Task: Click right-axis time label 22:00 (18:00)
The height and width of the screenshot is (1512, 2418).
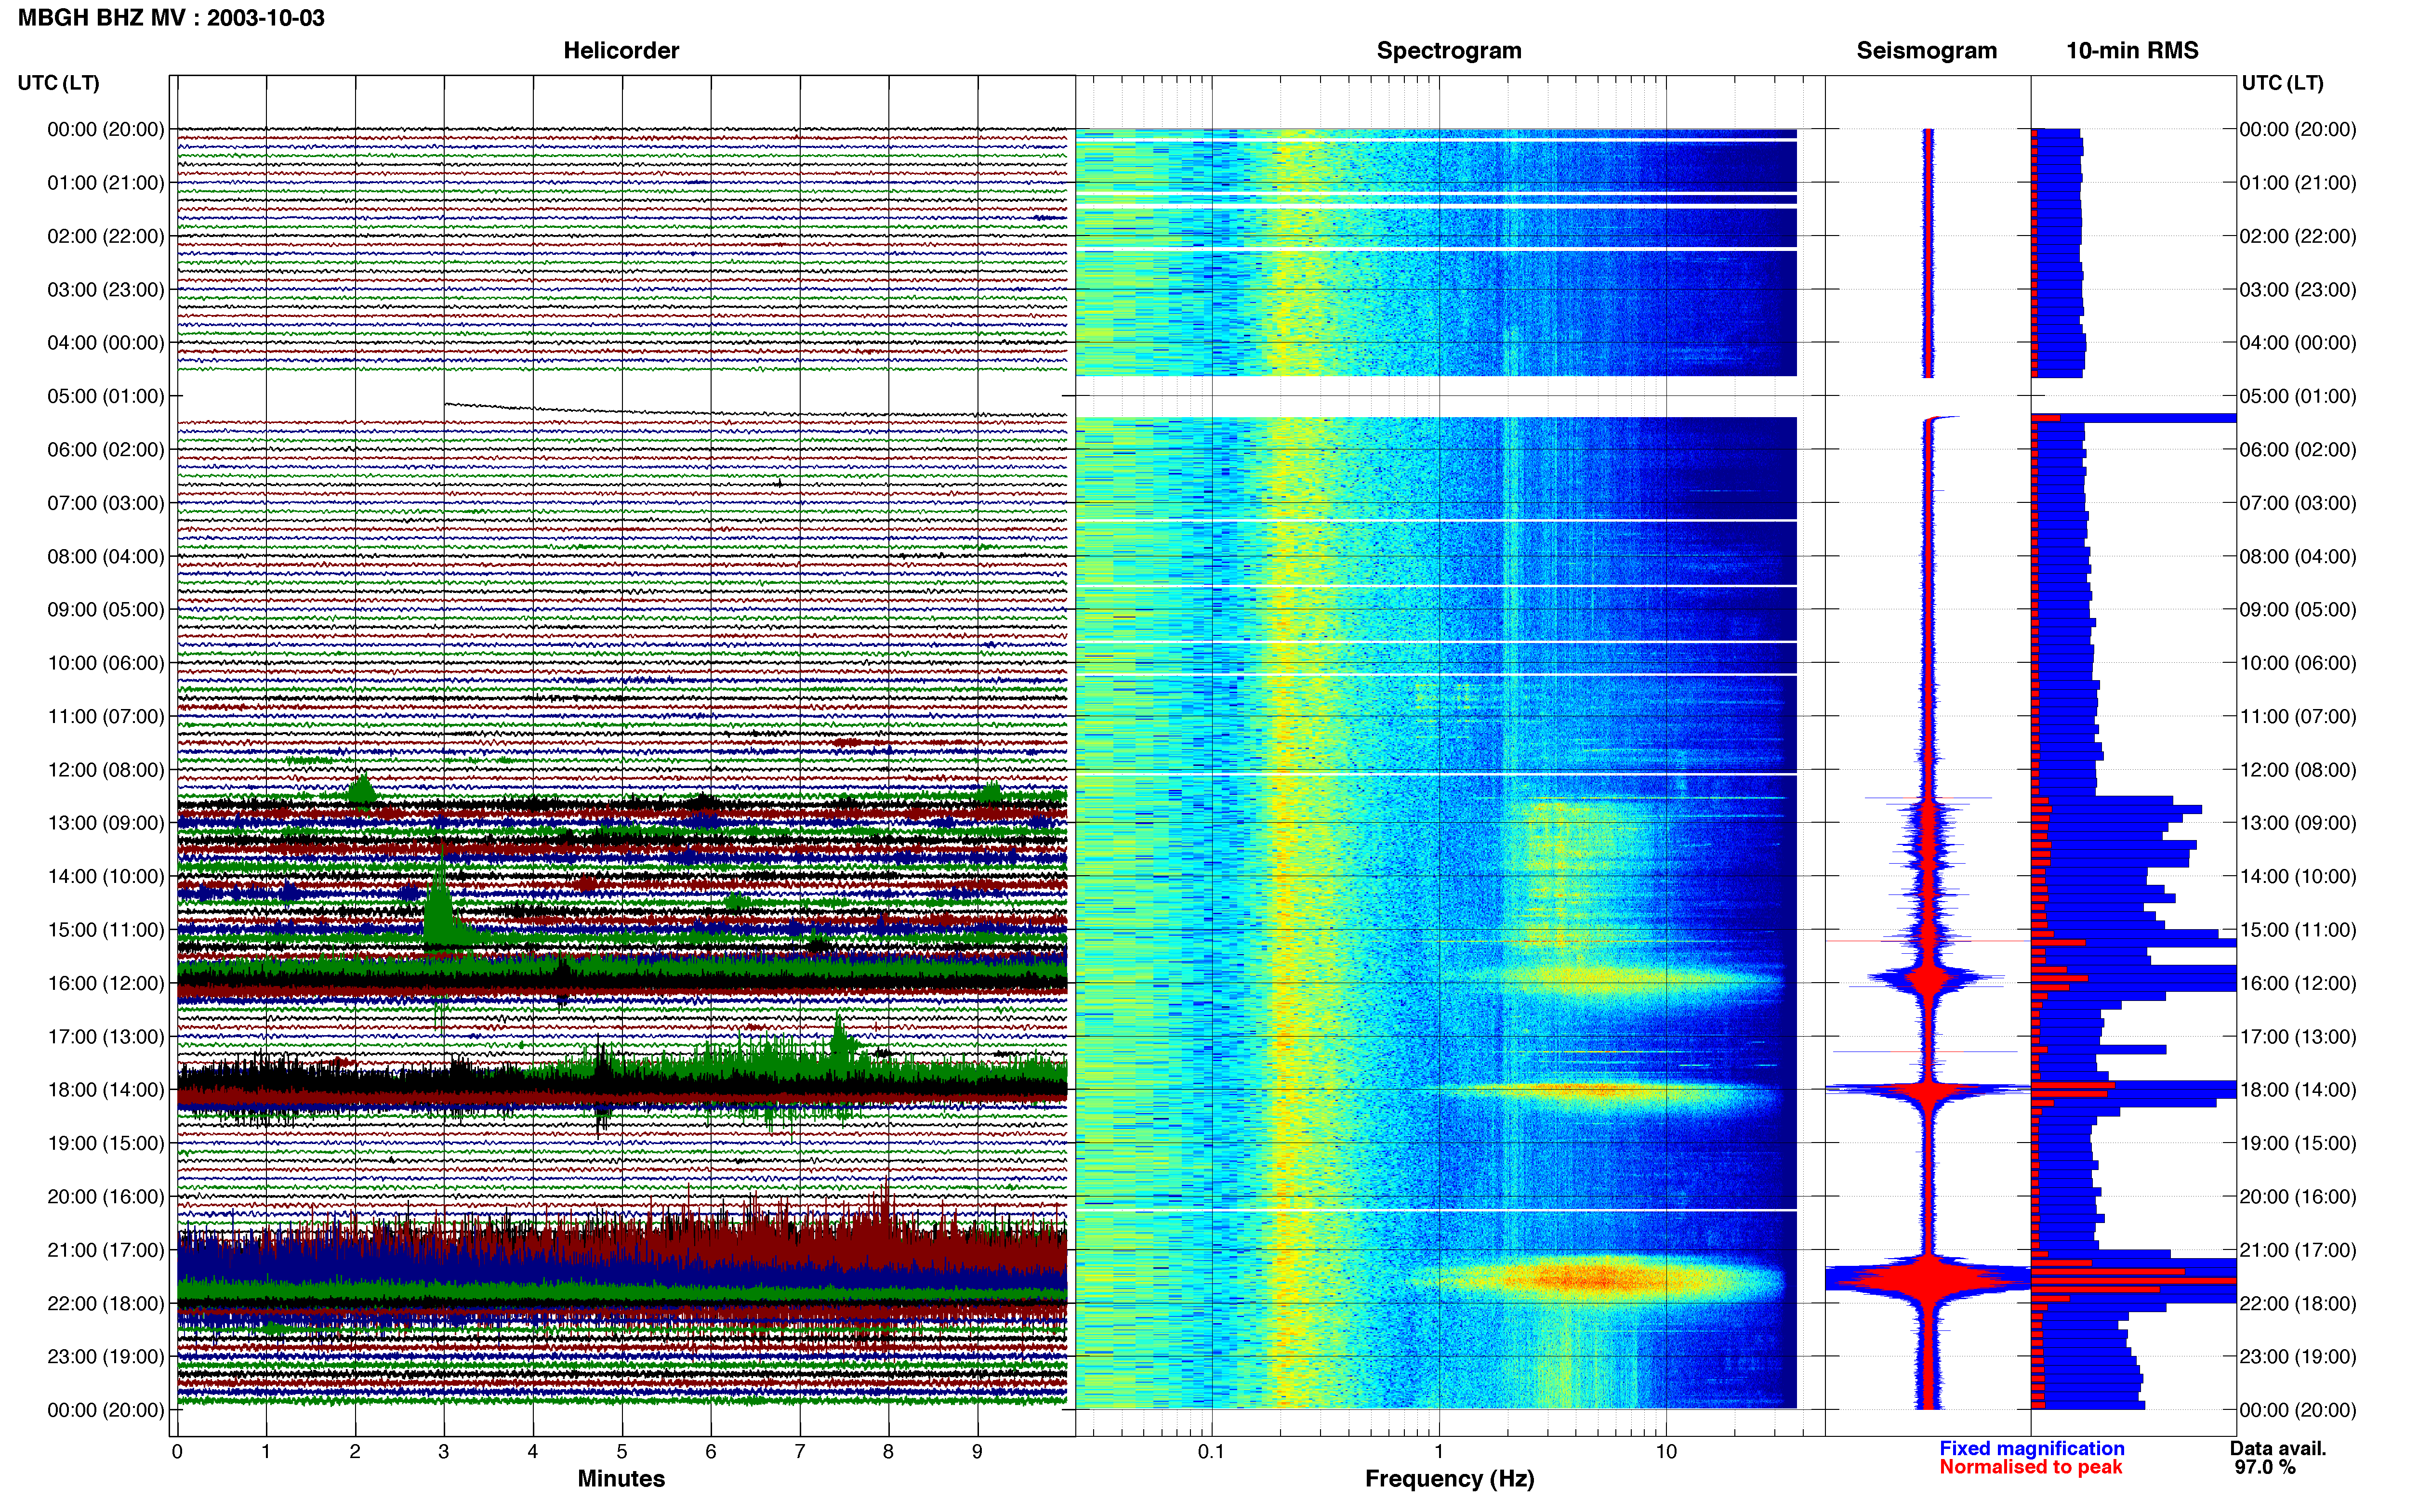Action: coord(2298,1303)
